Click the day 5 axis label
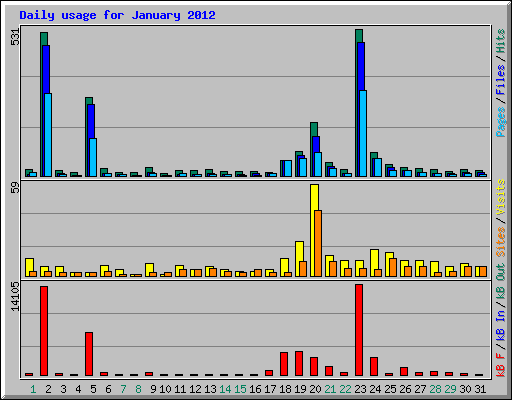 [x=93, y=389]
